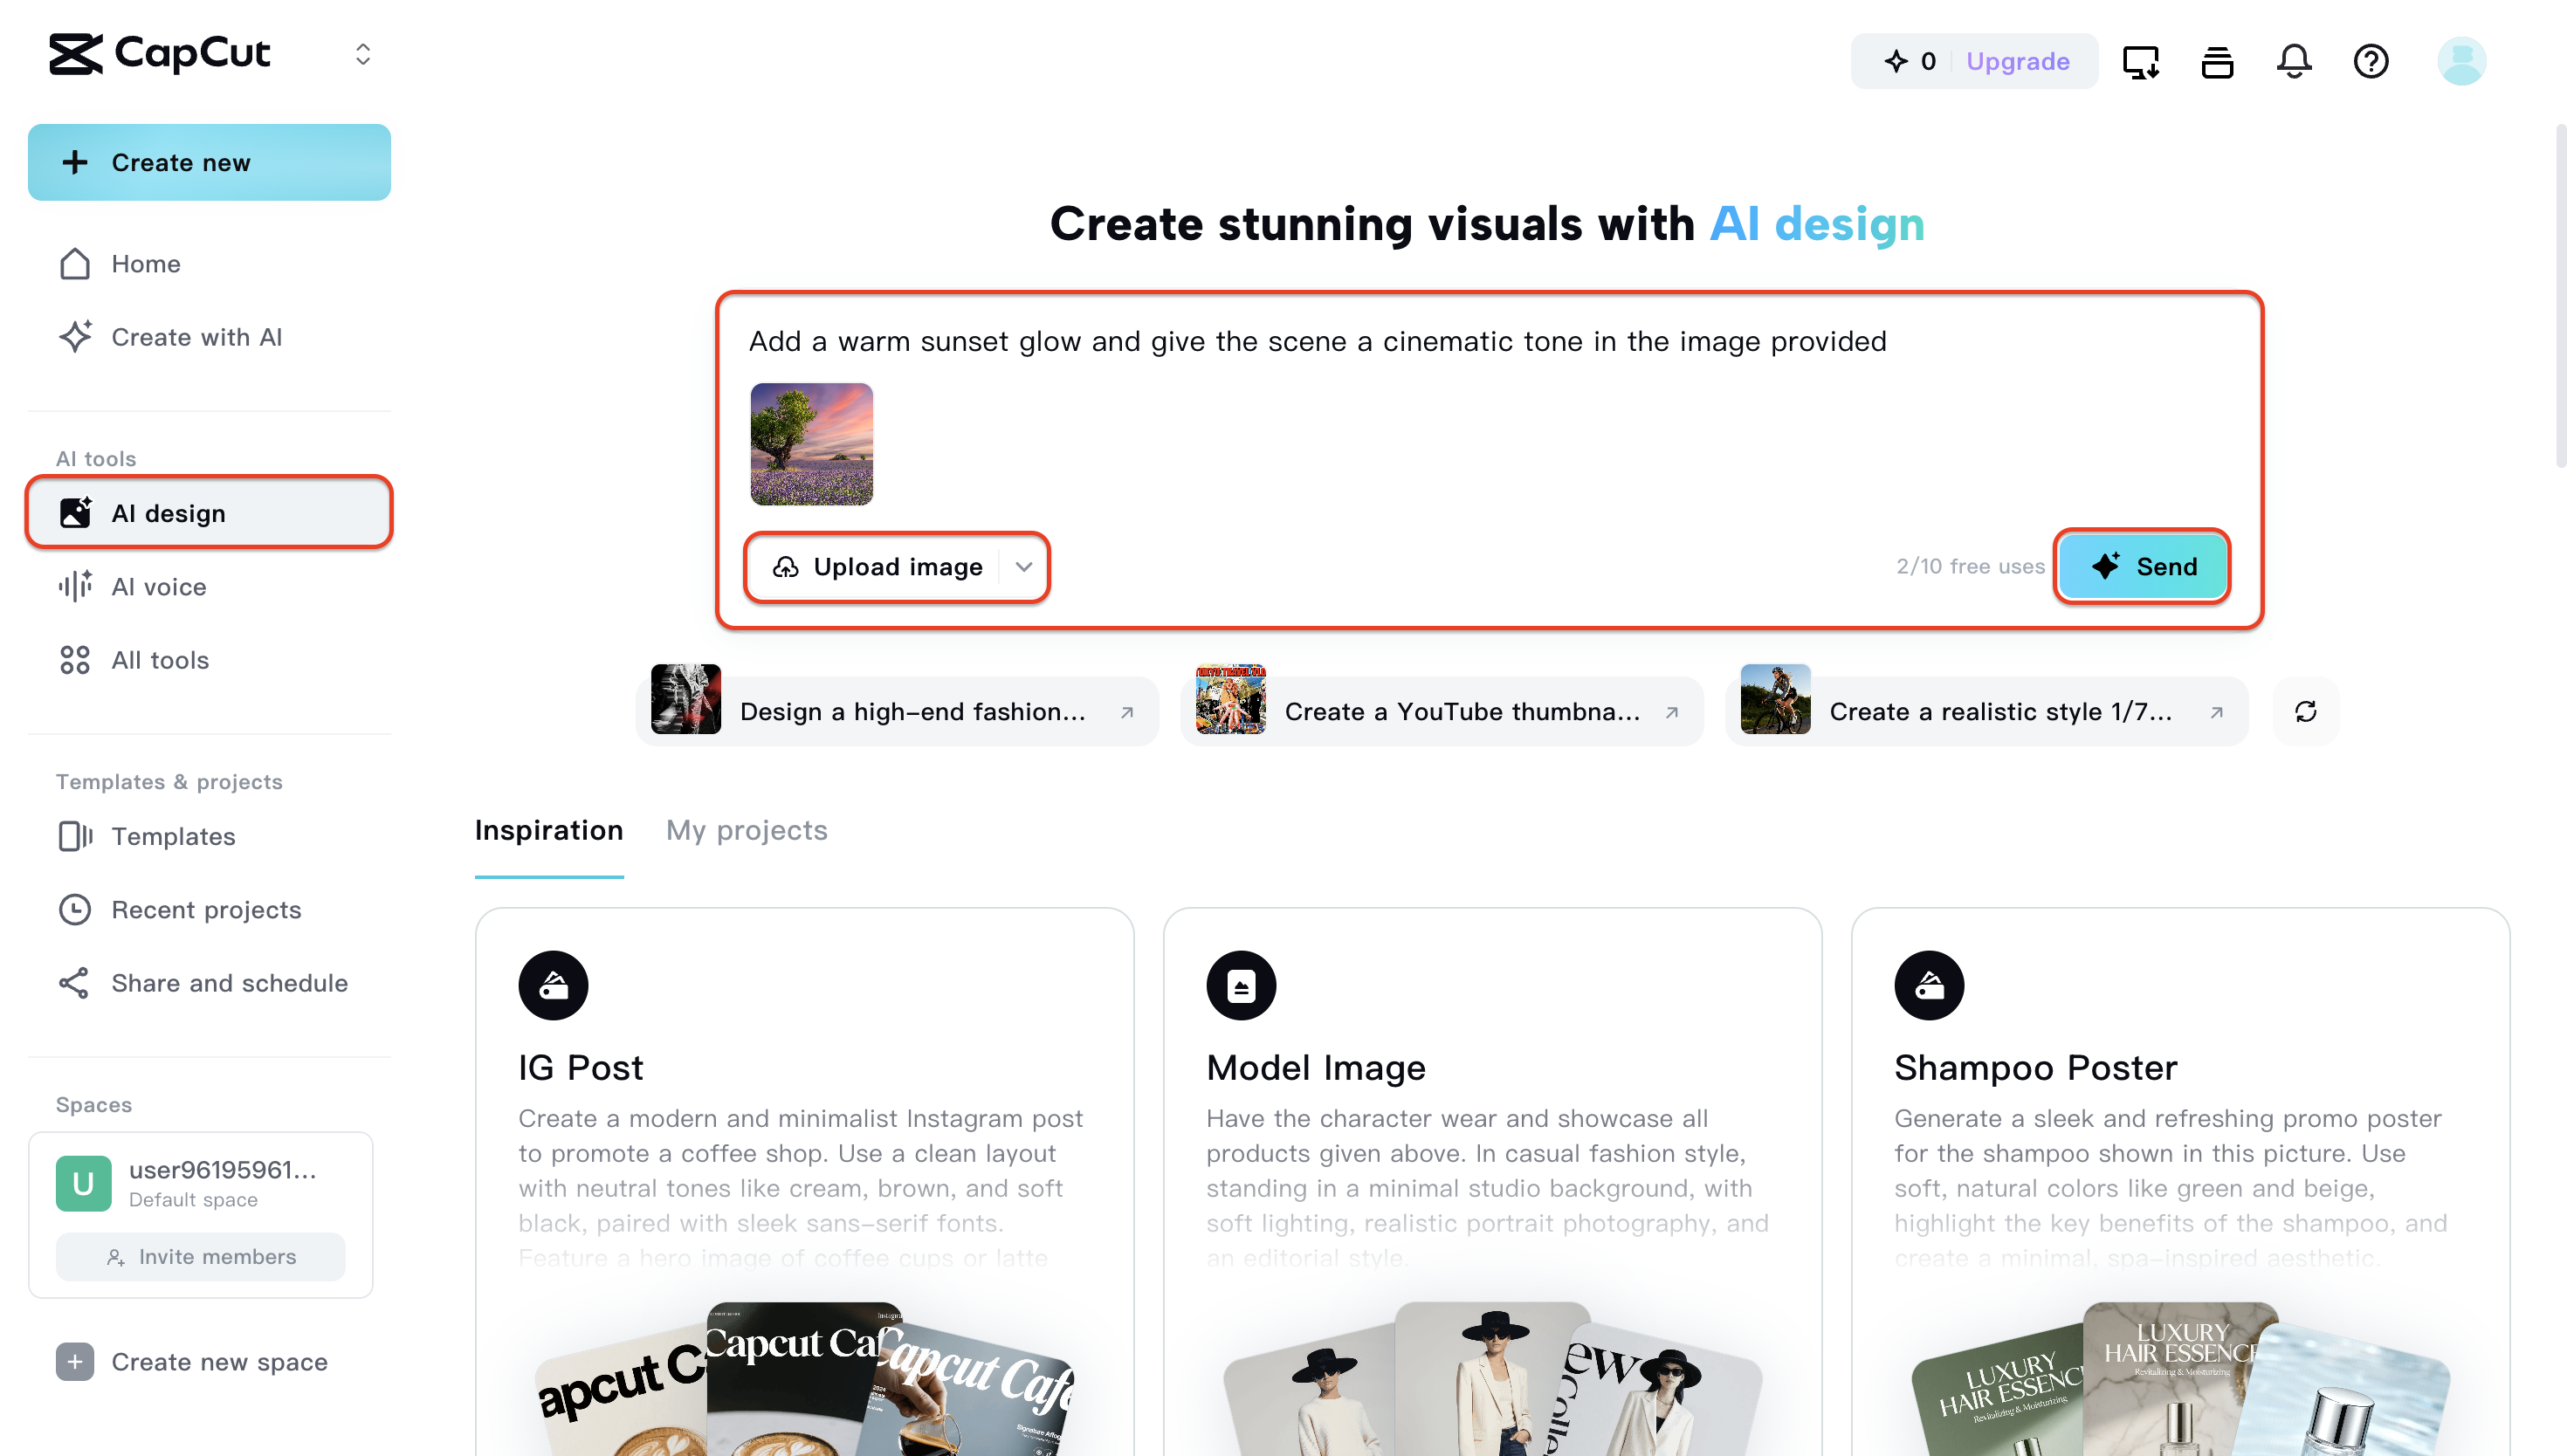Click the Share and schedule icon

click(75, 983)
